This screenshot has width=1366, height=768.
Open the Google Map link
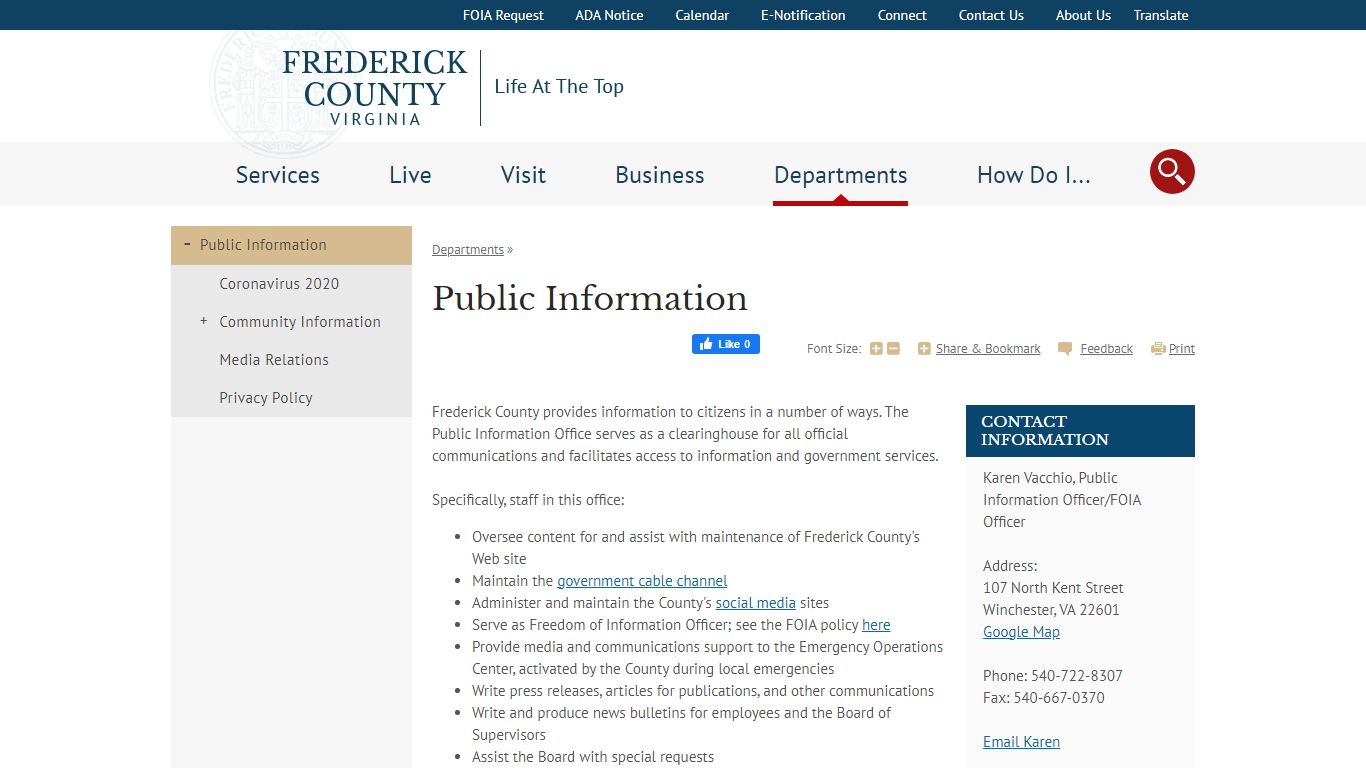(1021, 632)
